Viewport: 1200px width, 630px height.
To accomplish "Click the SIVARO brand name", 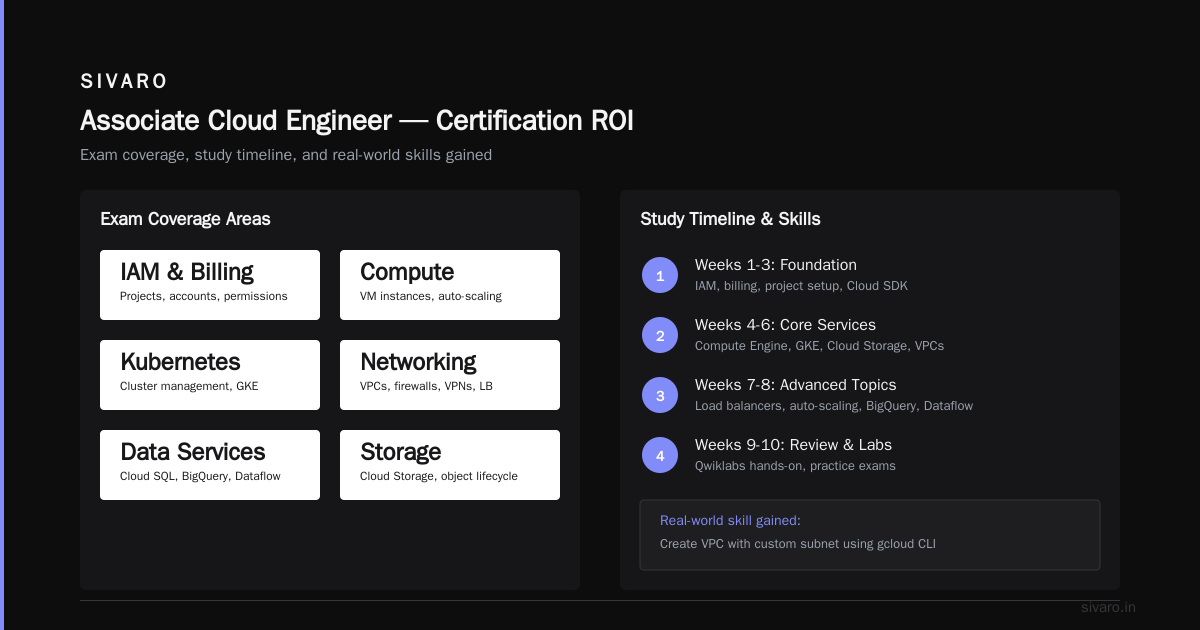I will pos(124,81).
